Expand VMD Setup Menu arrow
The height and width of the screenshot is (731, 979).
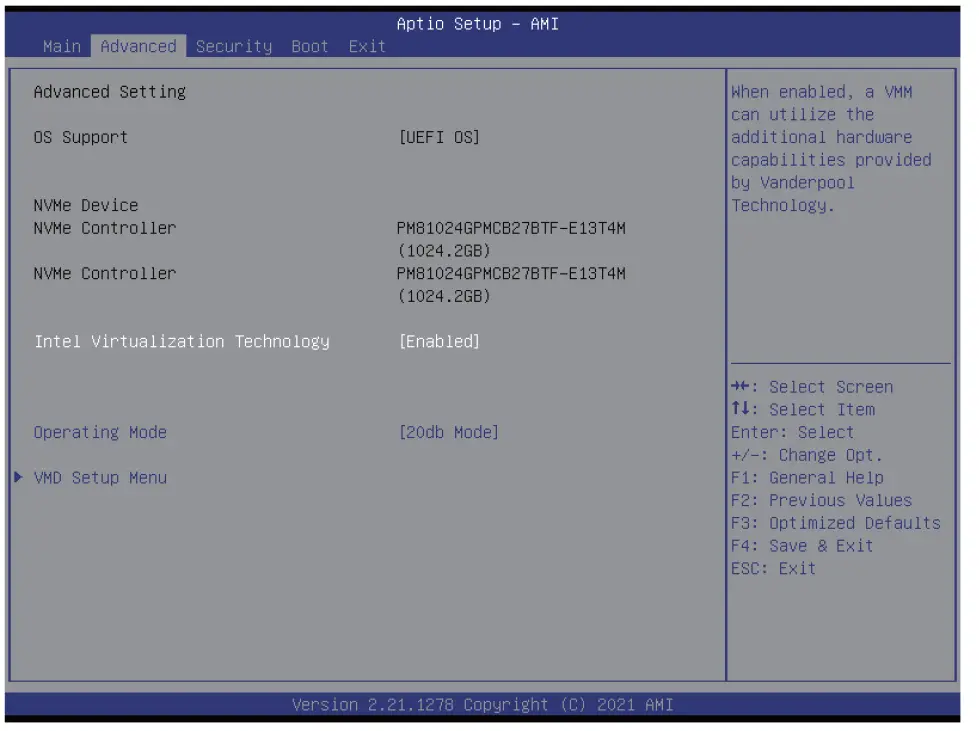pos(18,478)
